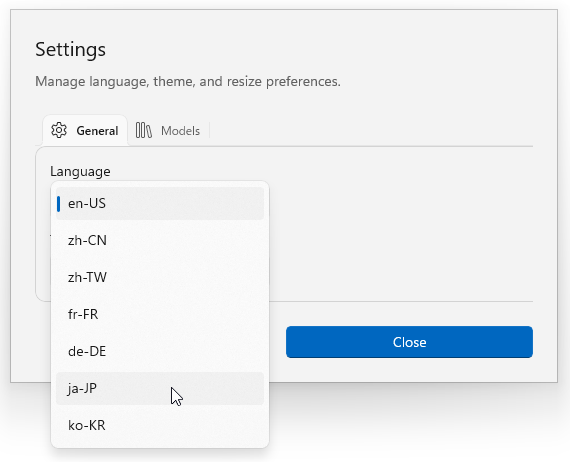The height and width of the screenshot is (462, 570).
Task: Pick ko-KR from the language list
Action: tap(160, 425)
